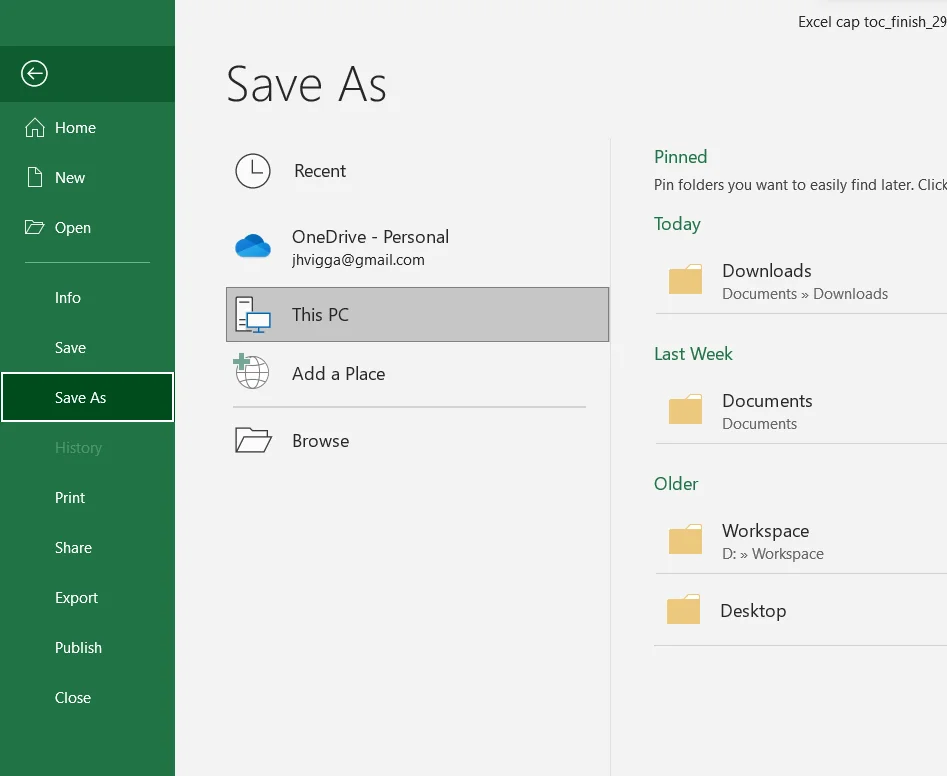The height and width of the screenshot is (776, 947).
Task: Choose OneDrive - Personal location
Action: 417,246
